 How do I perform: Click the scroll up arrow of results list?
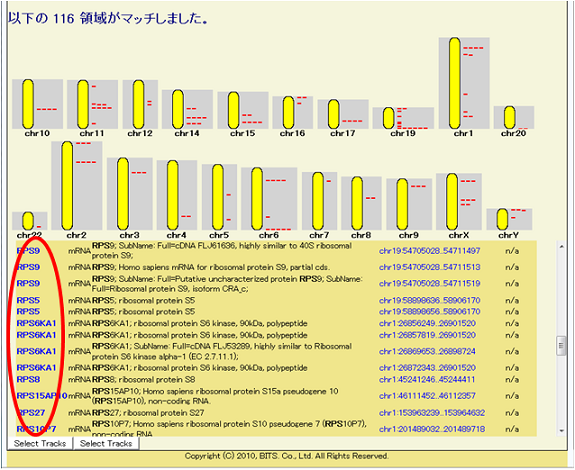point(561,247)
